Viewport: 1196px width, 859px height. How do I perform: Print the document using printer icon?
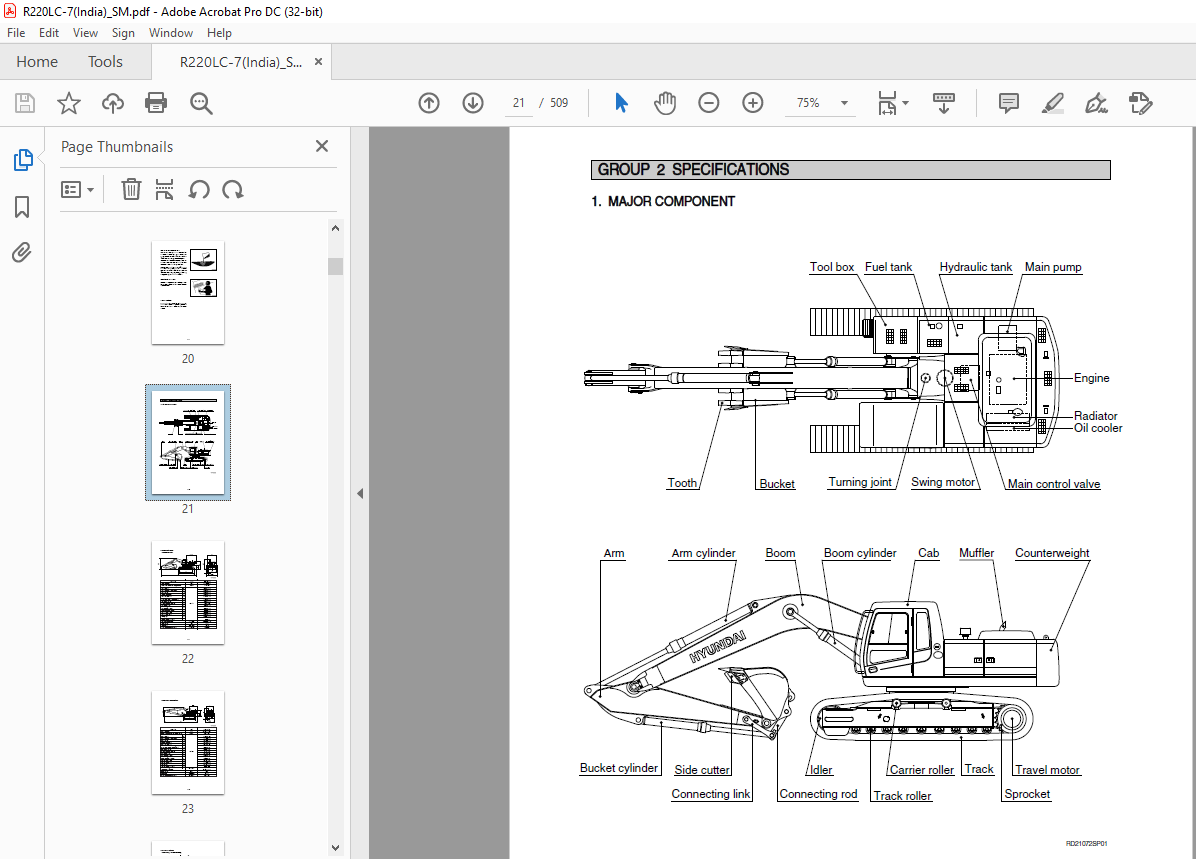coord(156,103)
